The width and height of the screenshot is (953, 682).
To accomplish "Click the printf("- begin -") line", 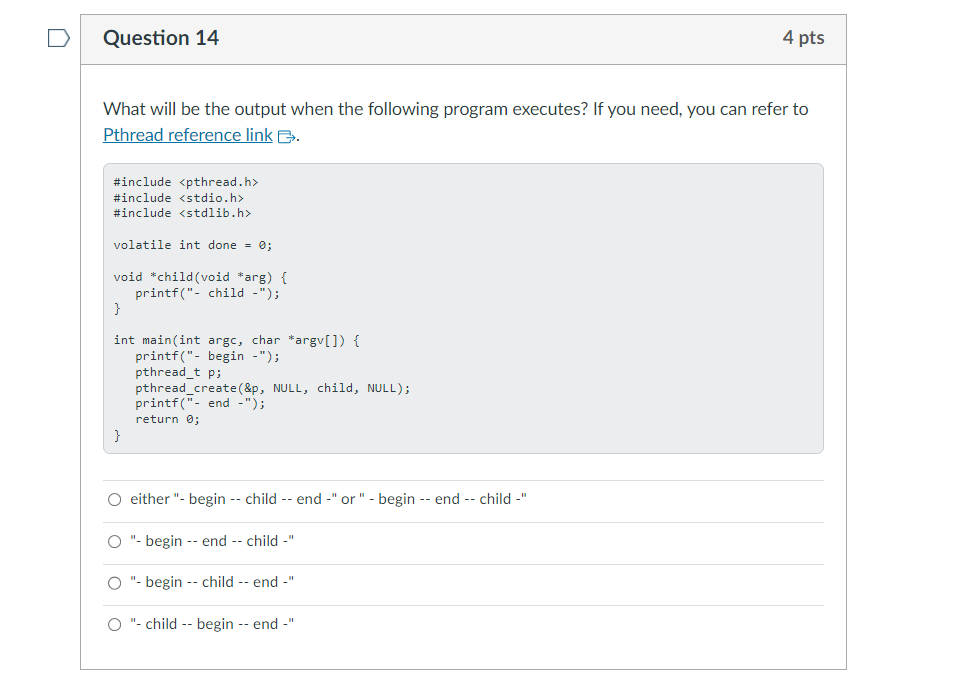I will pos(207,356).
